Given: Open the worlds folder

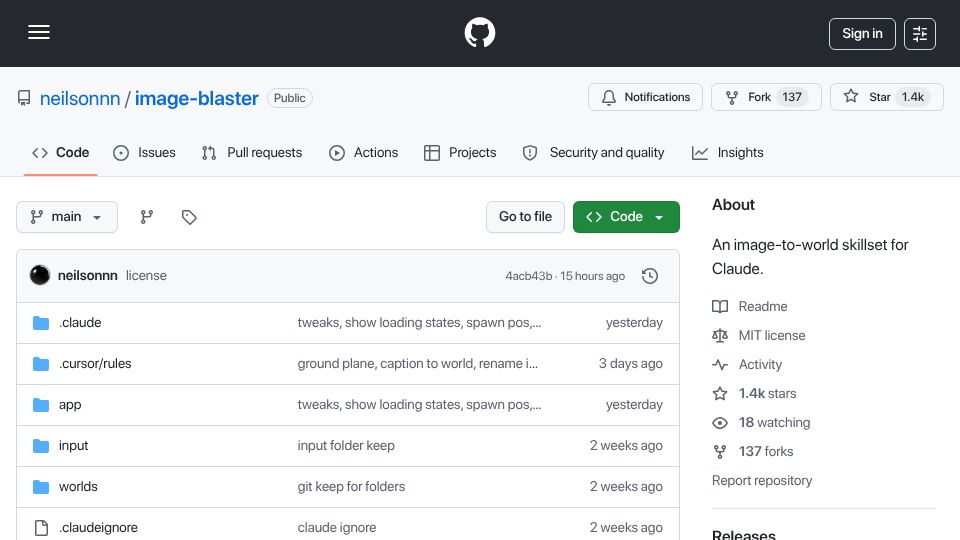Looking at the screenshot, I should (78, 487).
